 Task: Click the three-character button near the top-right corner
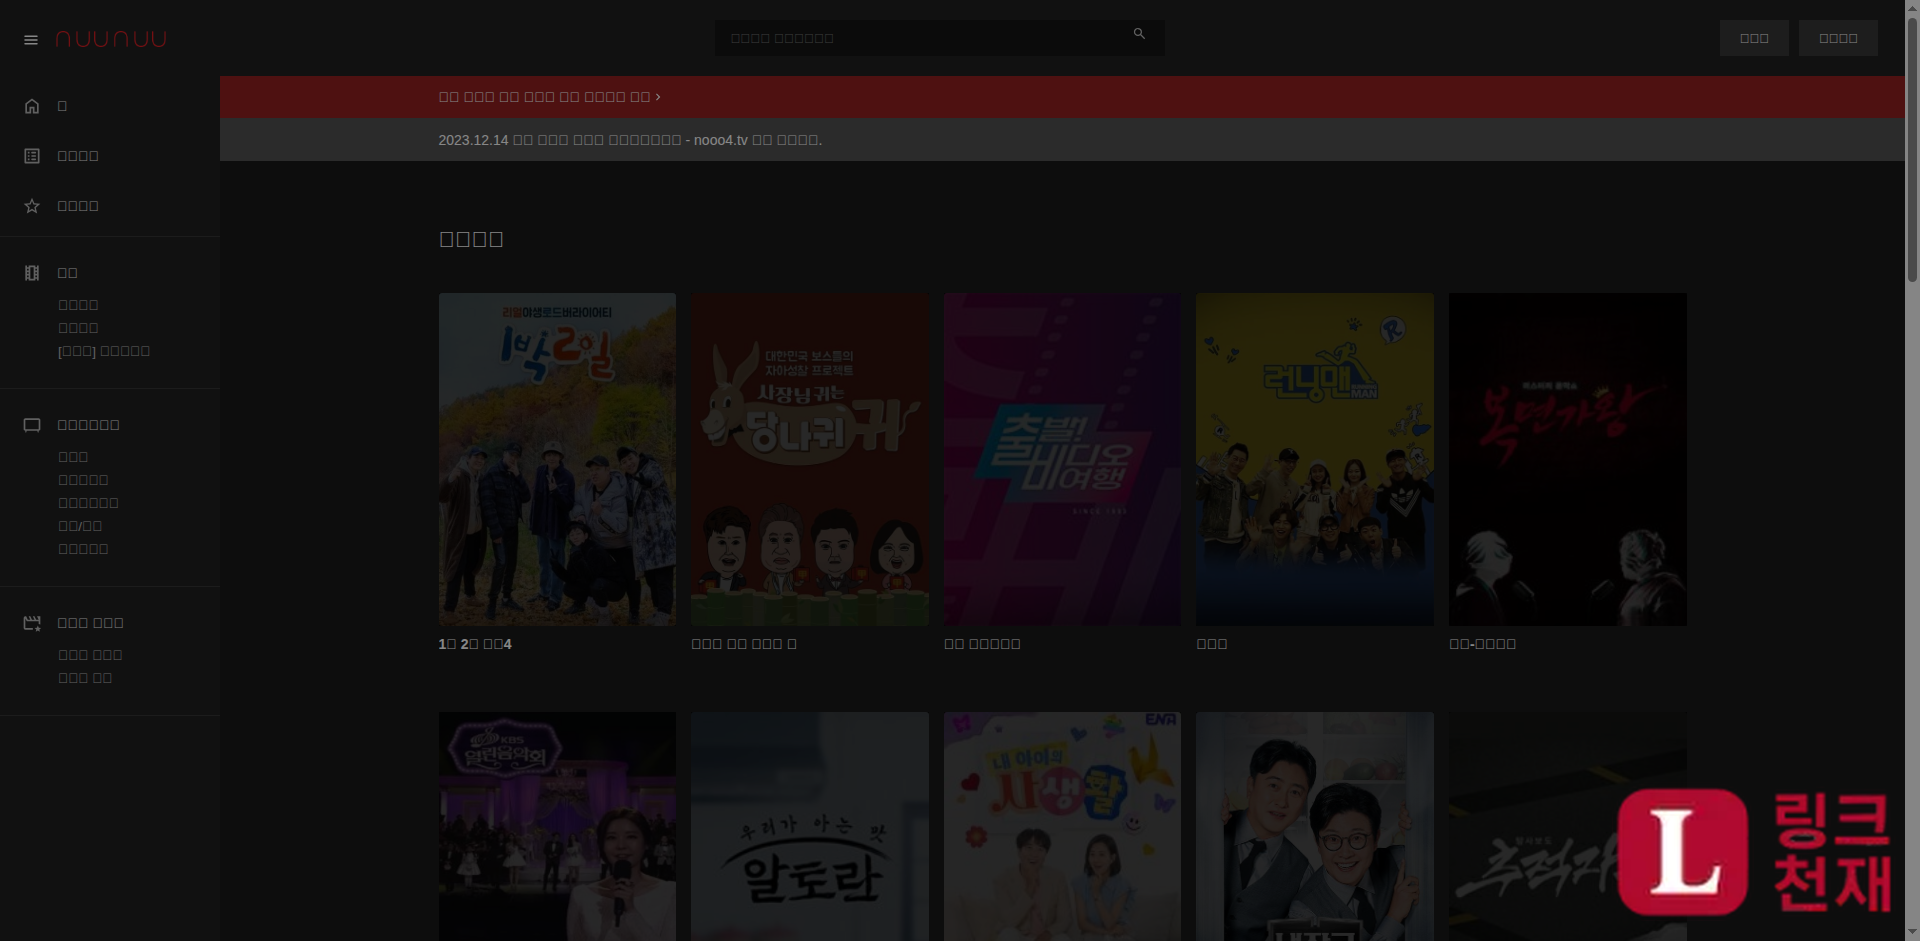point(1754,38)
